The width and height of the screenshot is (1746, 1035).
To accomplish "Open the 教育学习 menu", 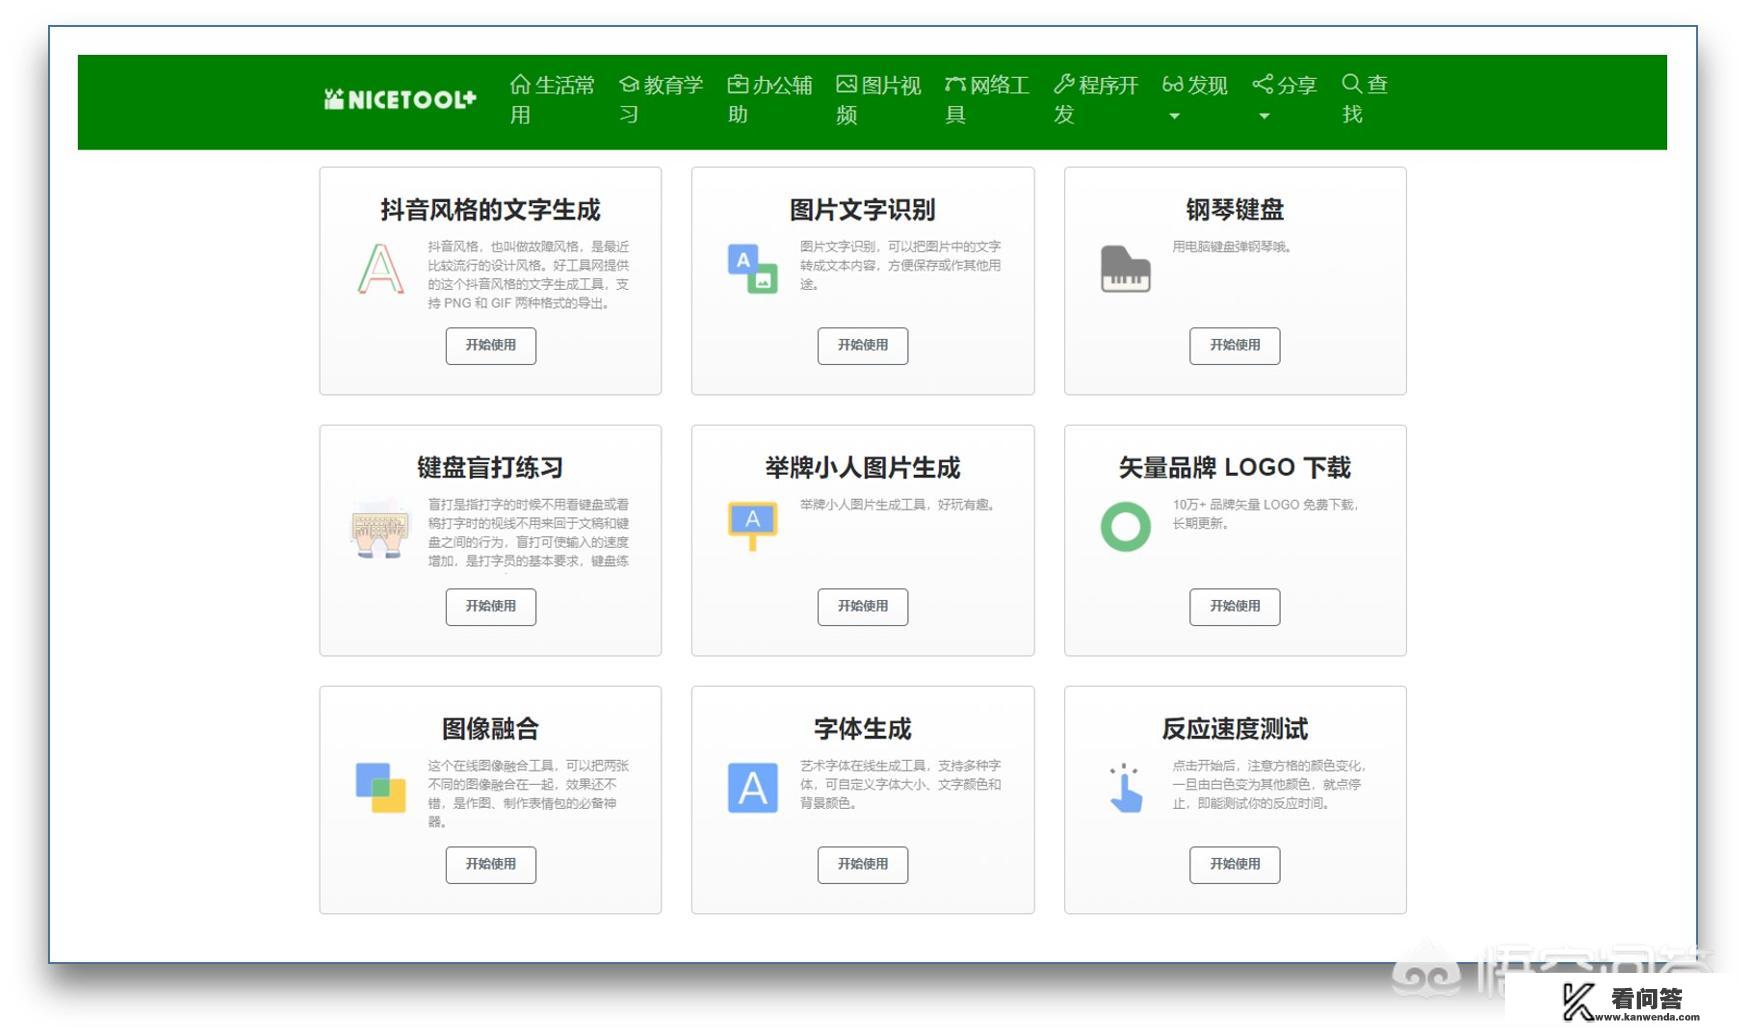I will [x=661, y=99].
